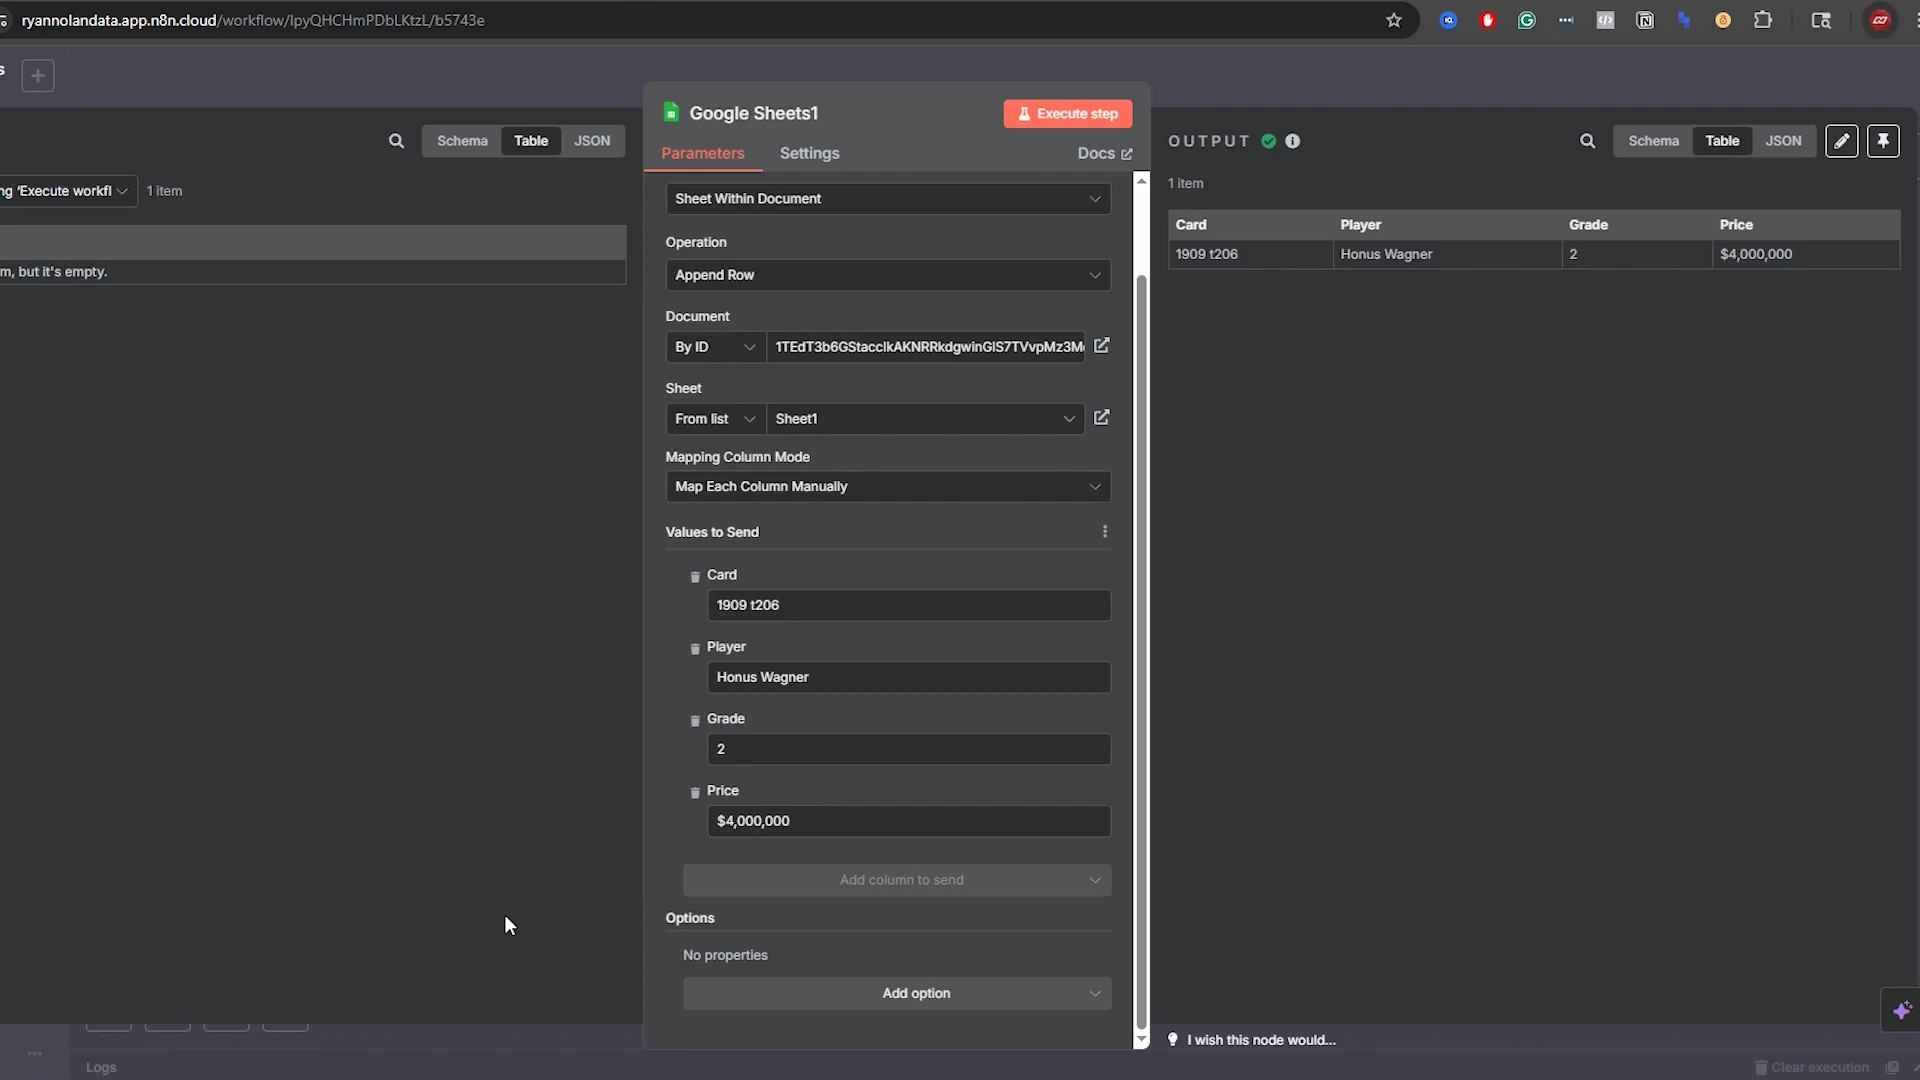1920x1080 pixels.
Task: Expand the Operation Append Row dropdown
Action: (x=888, y=275)
